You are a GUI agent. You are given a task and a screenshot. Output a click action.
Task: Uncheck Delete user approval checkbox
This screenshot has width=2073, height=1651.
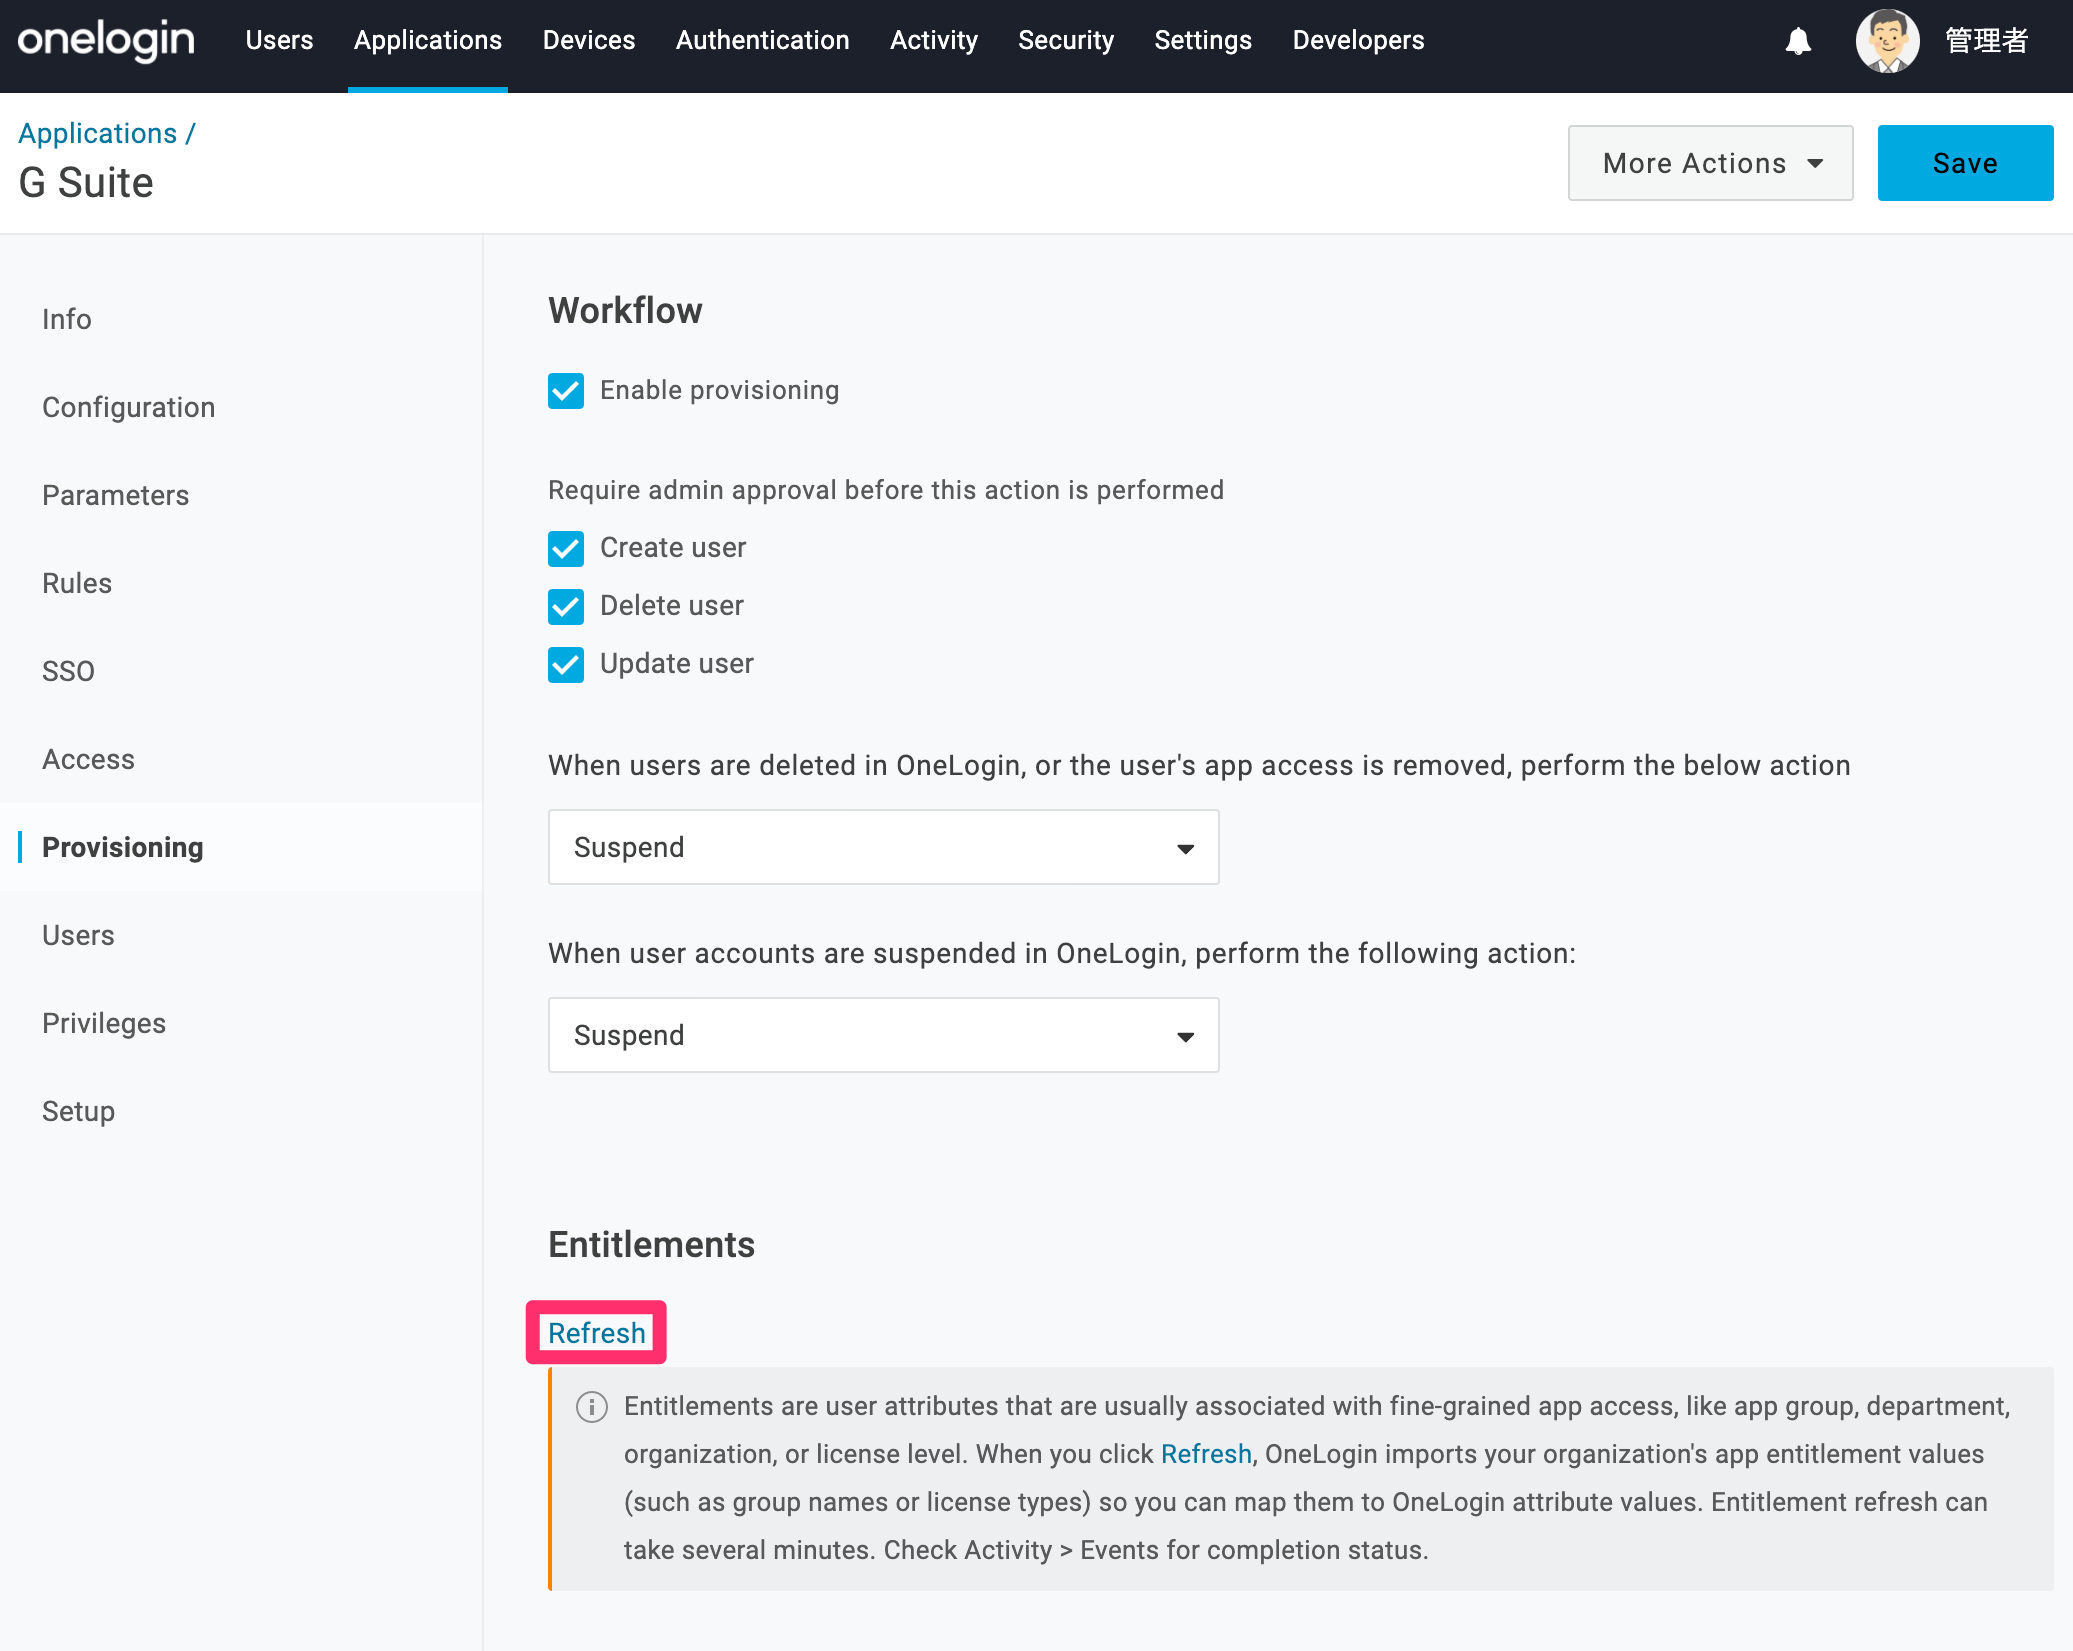coord(566,607)
